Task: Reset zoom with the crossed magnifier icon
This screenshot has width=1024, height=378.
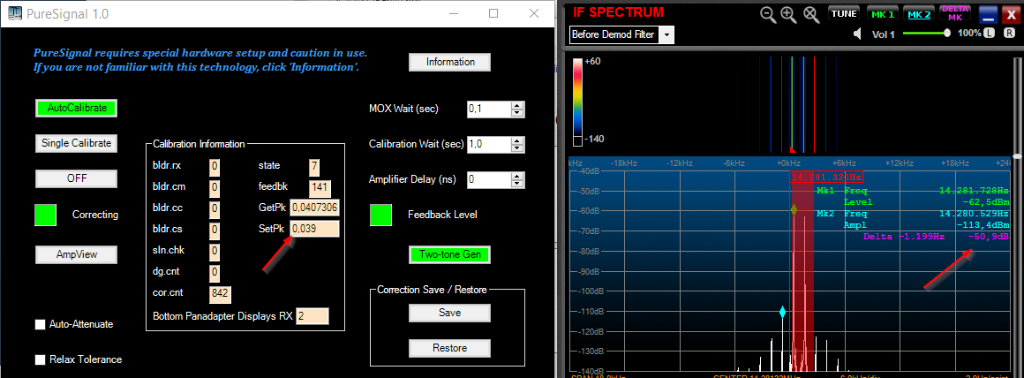Action: coord(811,14)
